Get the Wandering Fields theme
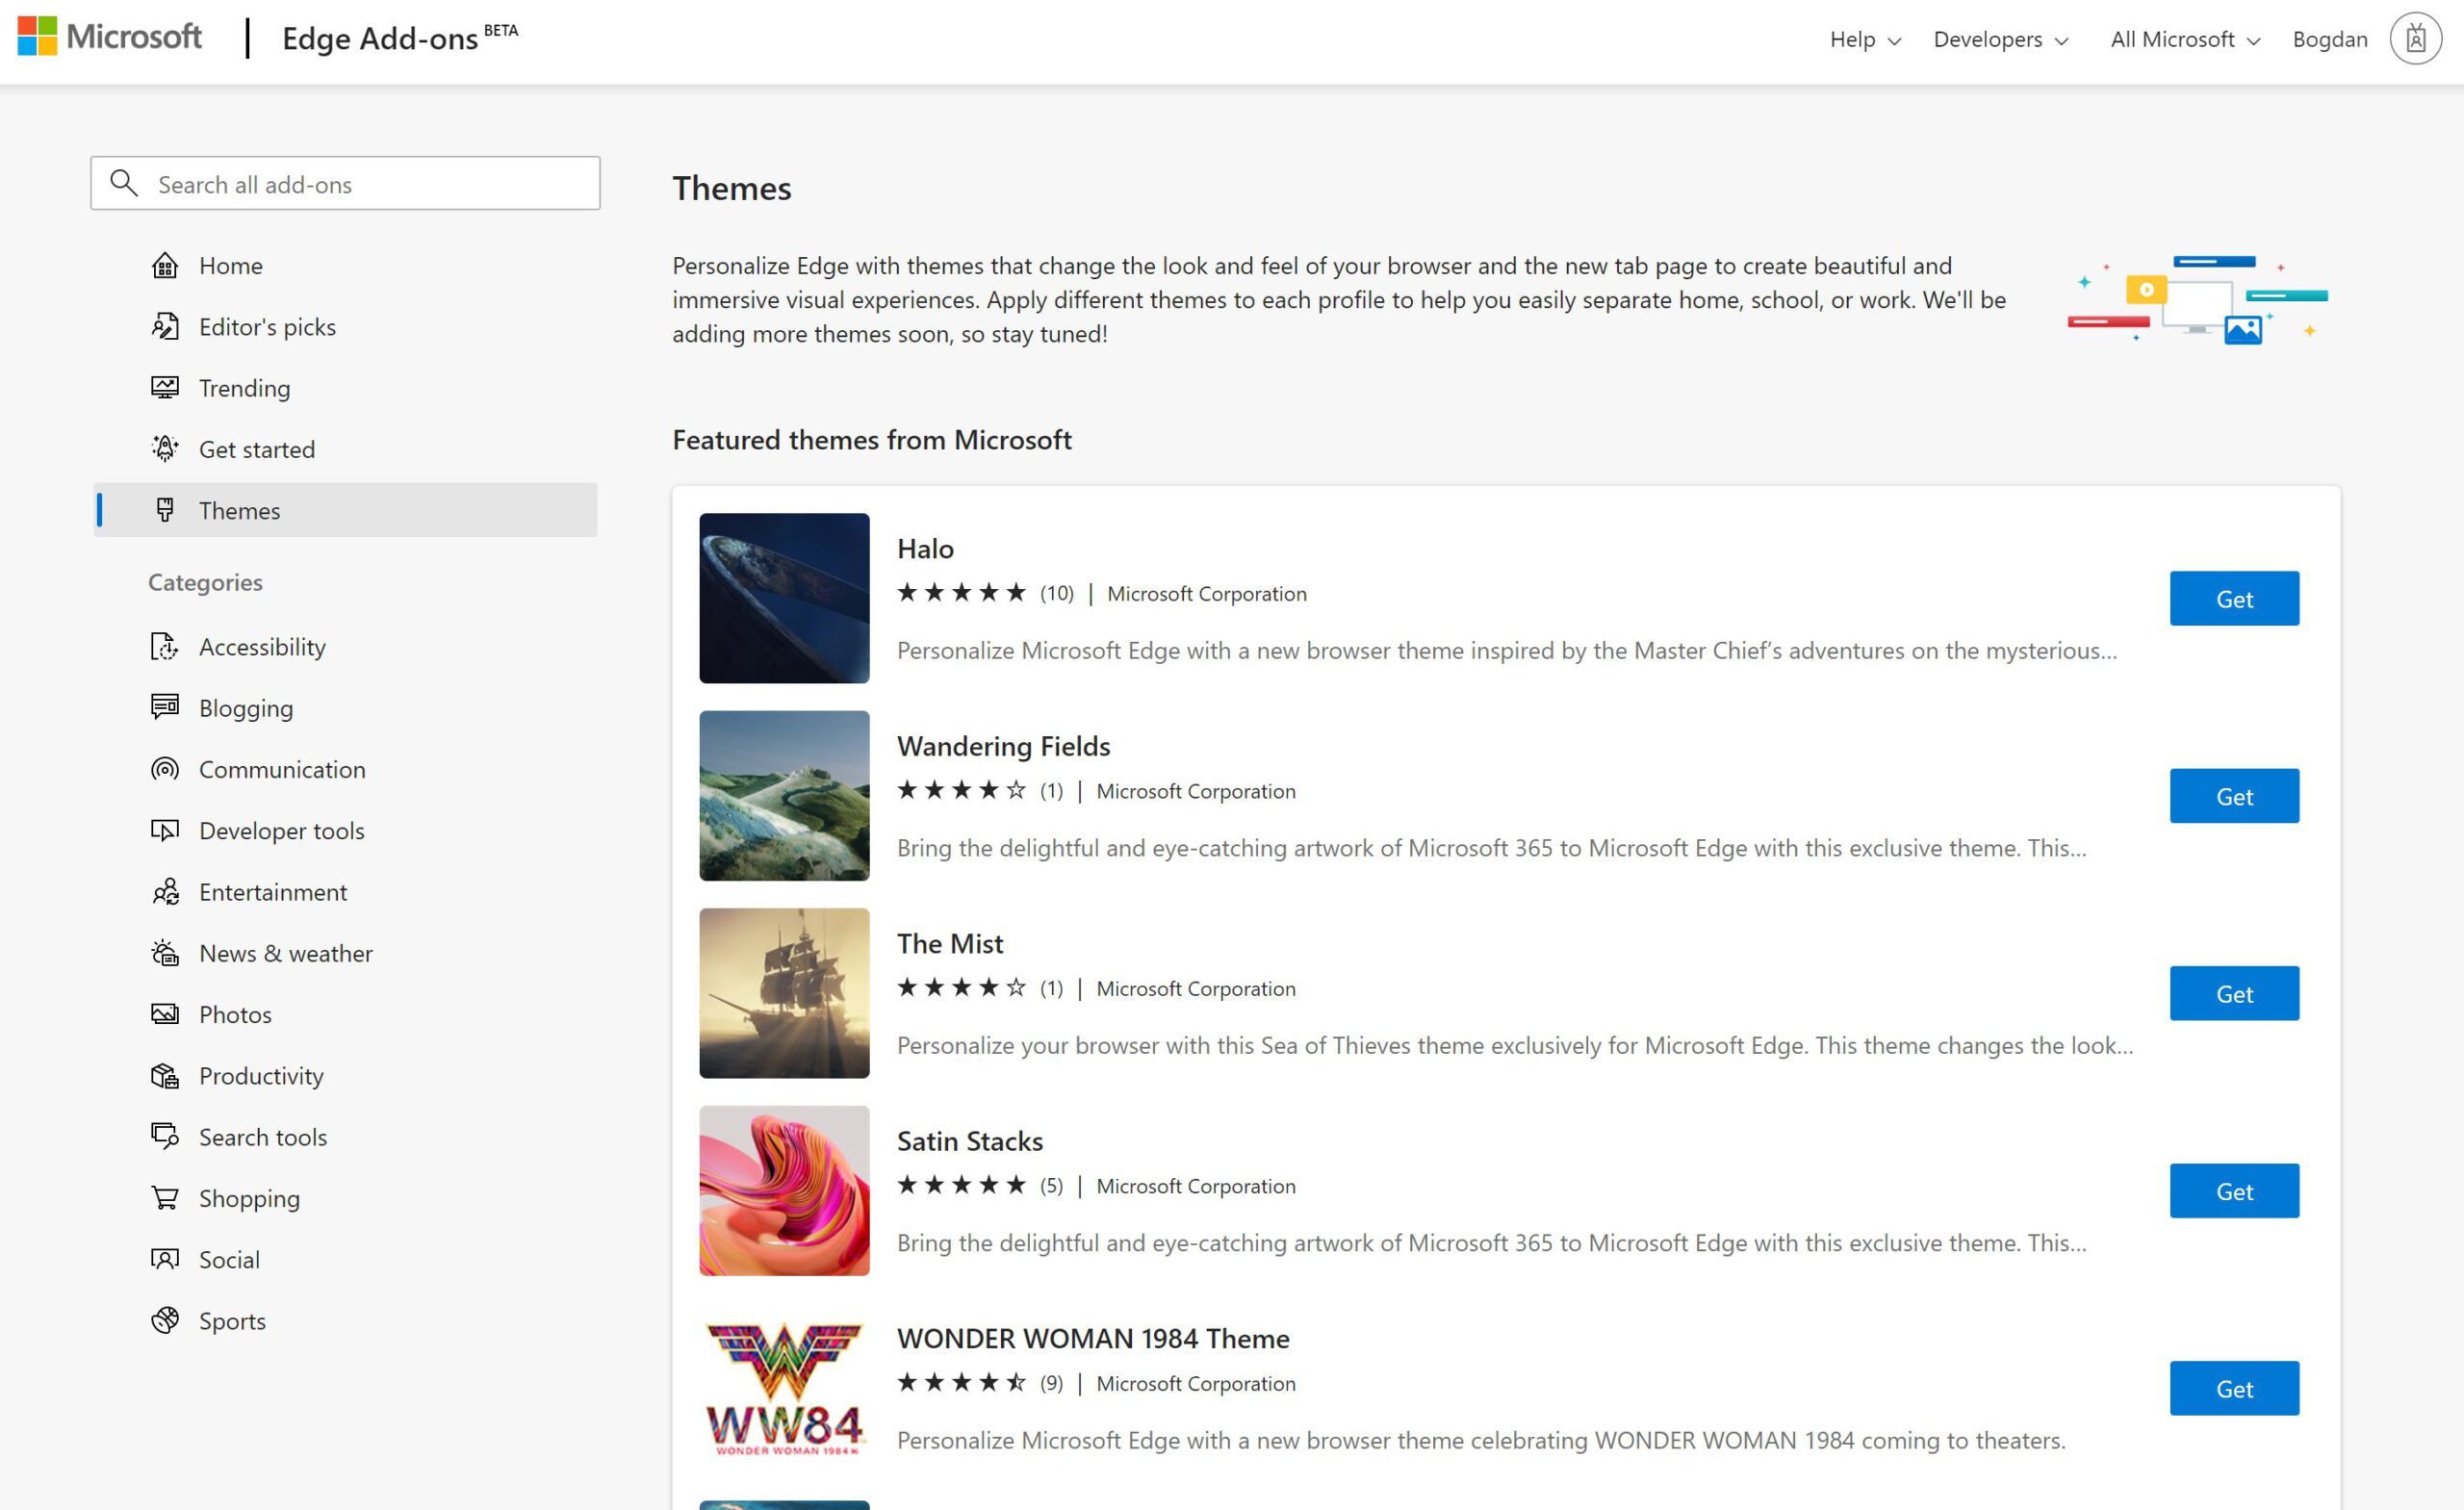 2234,795
